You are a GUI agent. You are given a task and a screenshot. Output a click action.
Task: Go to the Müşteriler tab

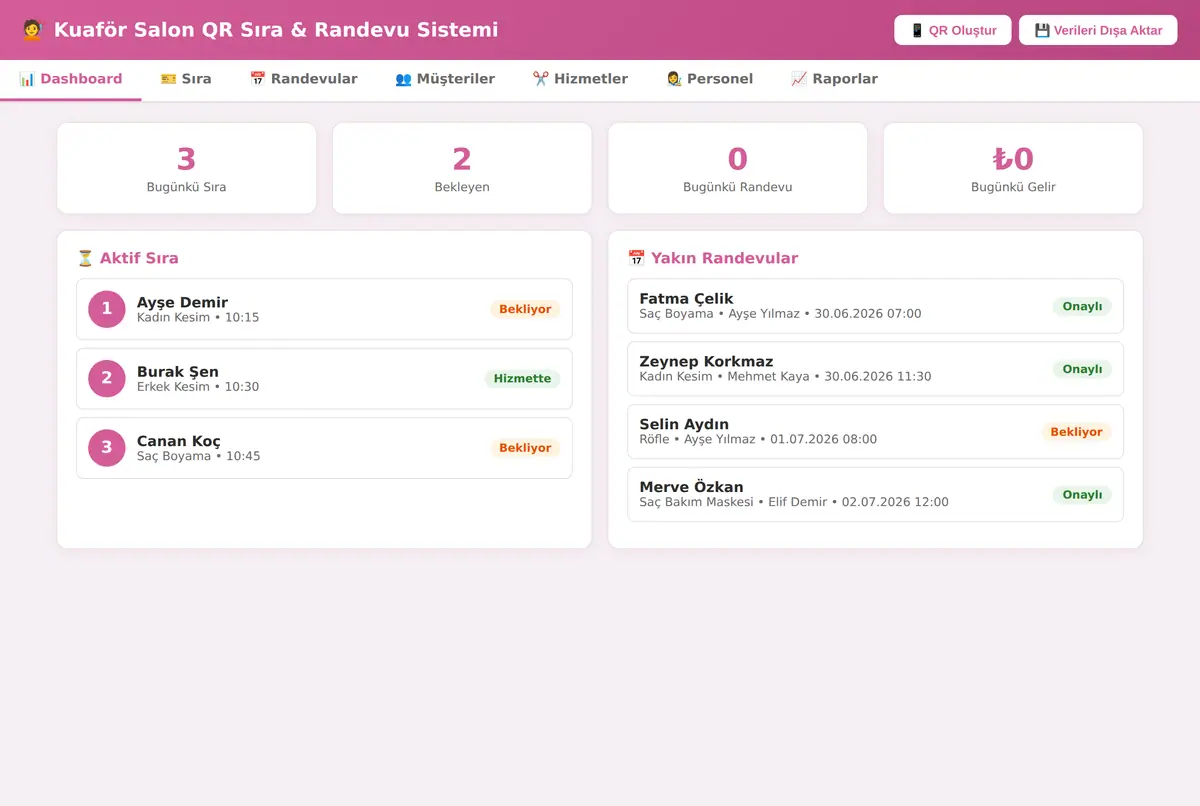point(445,79)
